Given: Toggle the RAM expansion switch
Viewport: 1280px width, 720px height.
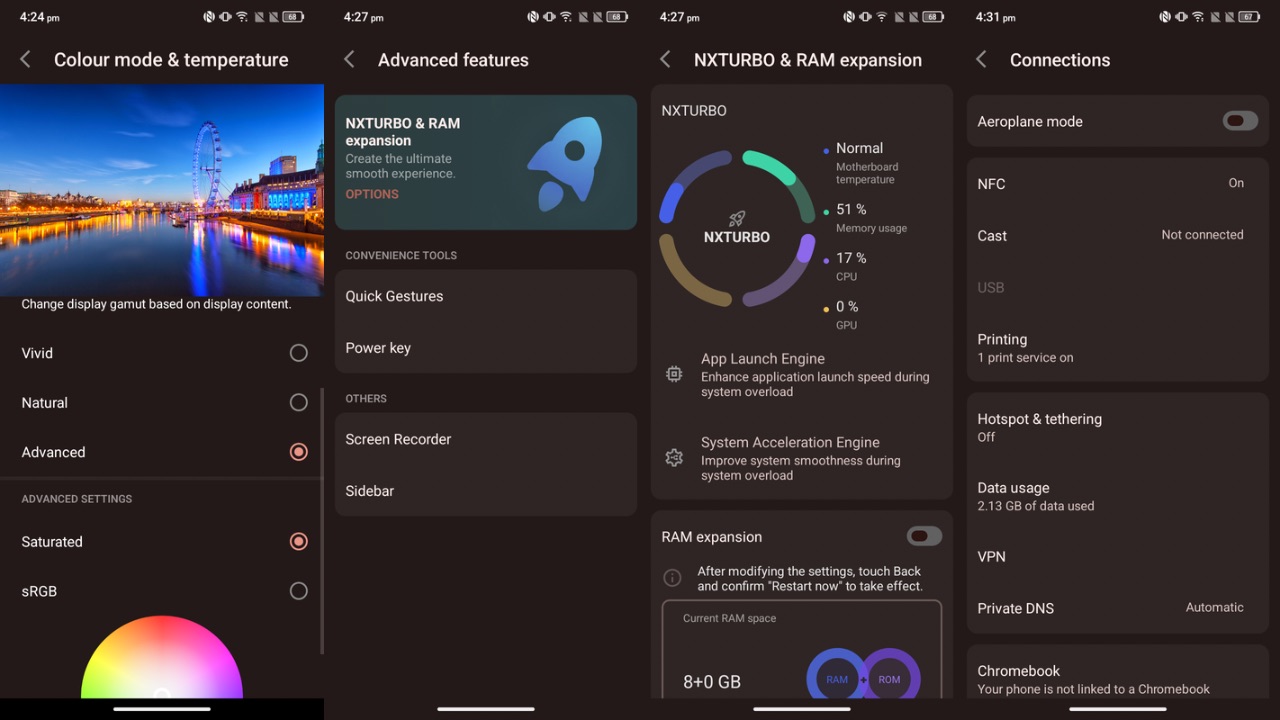Looking at the screenshot, I should (x=924, y=537).
